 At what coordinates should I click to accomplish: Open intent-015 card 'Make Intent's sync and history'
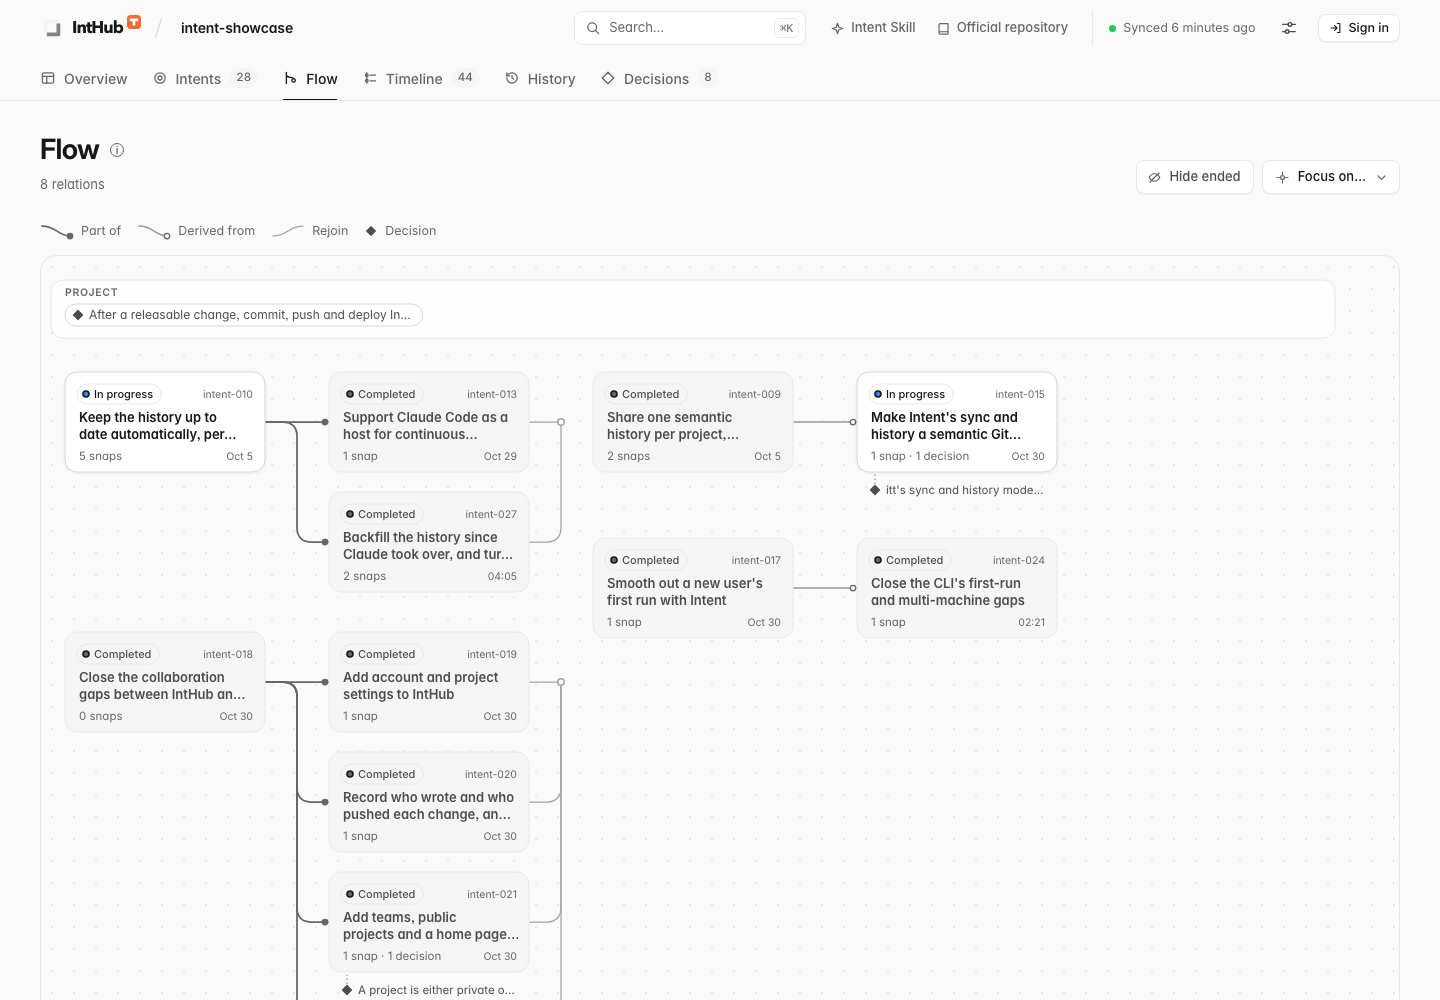(957, 422)
